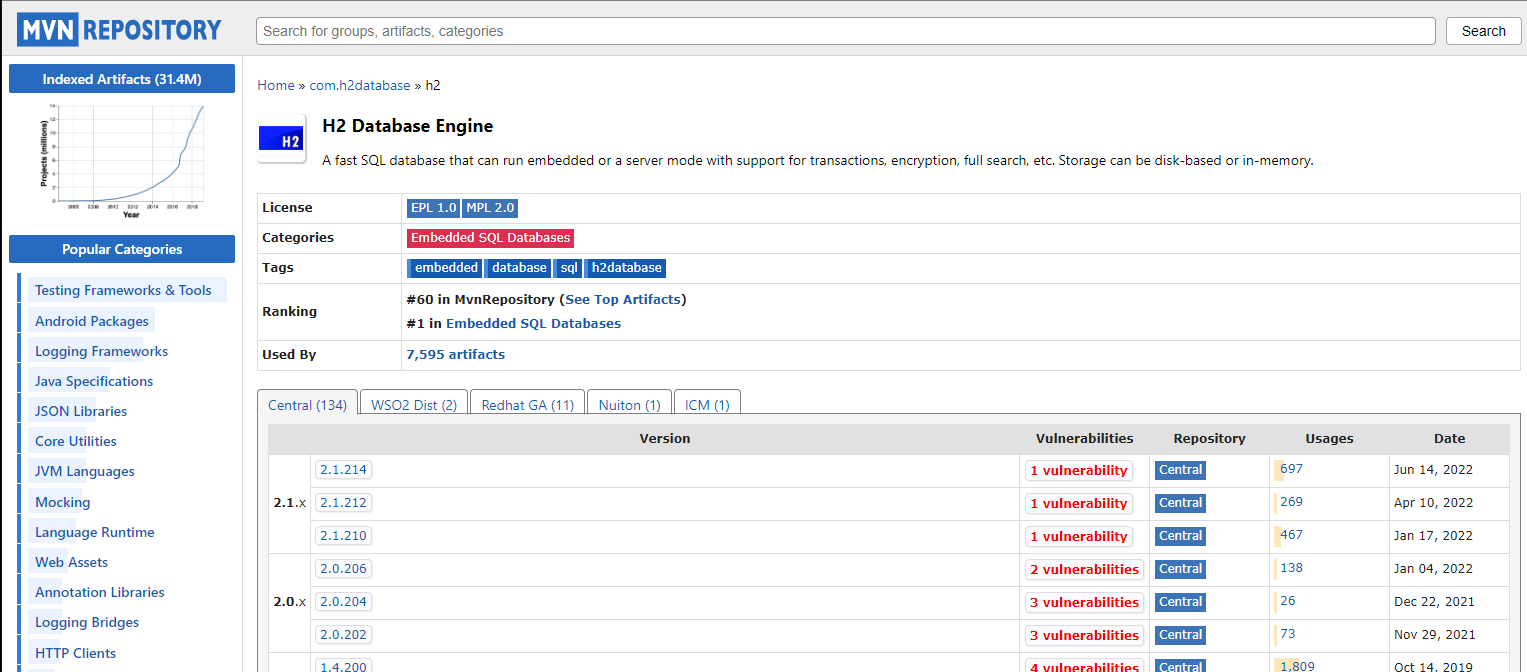Switch to Nuiton (1) tab
Viewport: 1527px width, 672px height.
(629, 405)
